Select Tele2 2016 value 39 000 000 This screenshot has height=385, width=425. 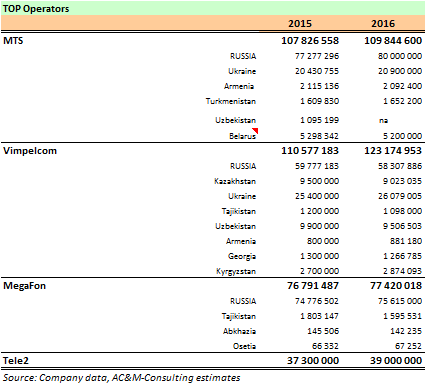[x=396, y=361]
